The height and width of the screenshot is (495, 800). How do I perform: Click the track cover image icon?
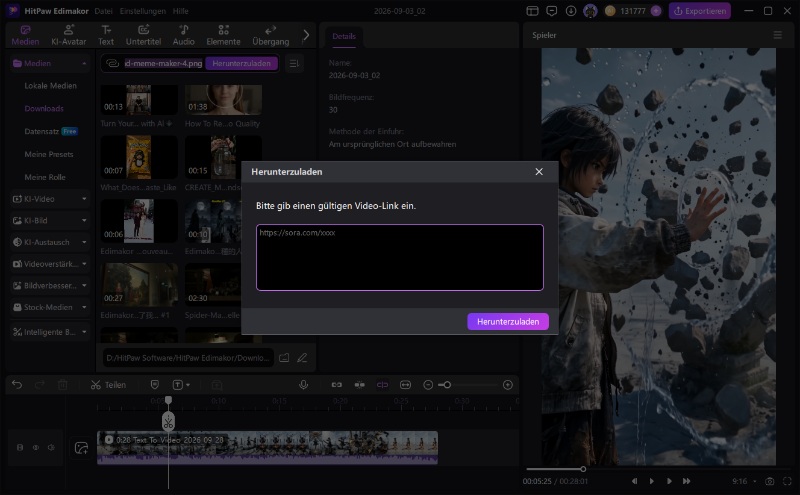[81, 448]
